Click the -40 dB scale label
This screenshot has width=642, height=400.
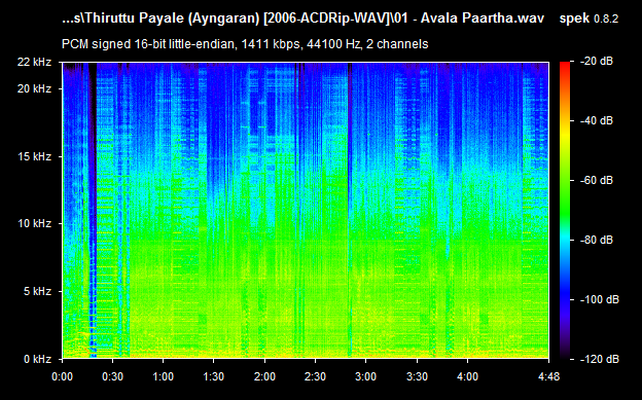coord(597,121)
